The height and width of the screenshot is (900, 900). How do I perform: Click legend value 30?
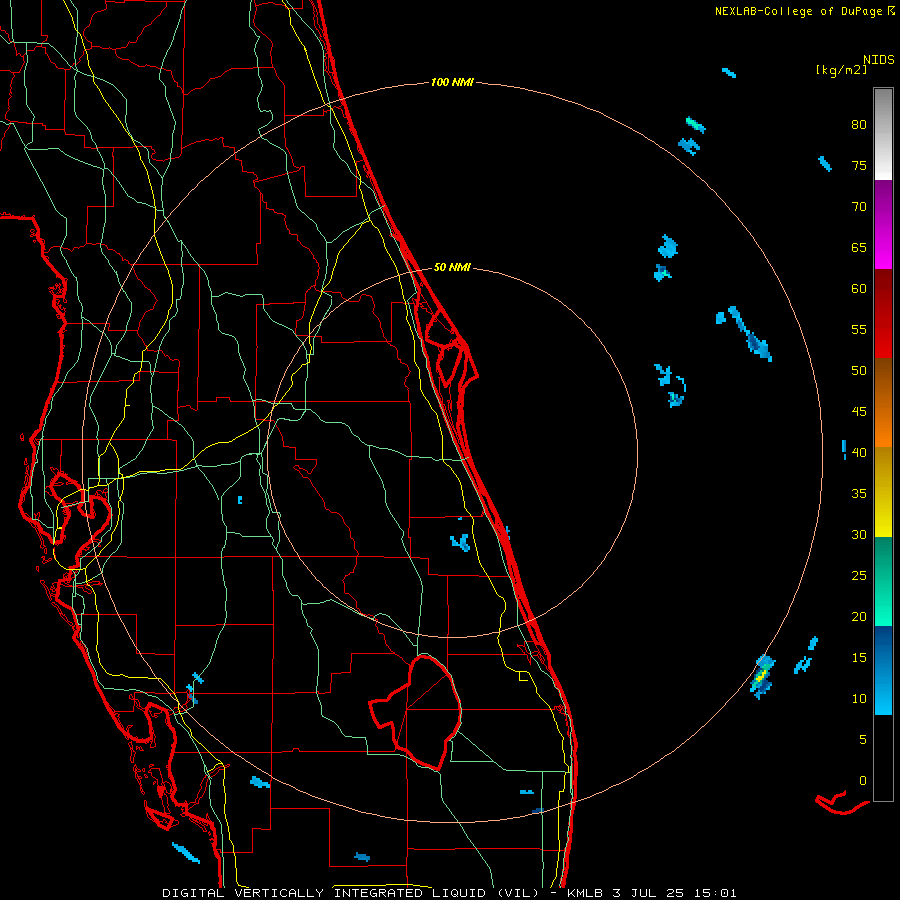(859, 535)
